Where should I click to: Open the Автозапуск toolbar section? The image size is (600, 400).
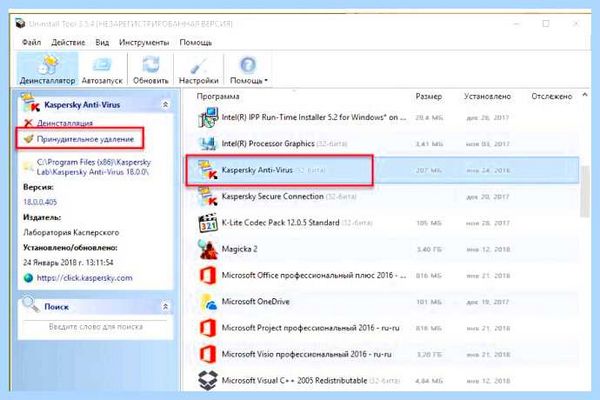click(x=102, y=69)
